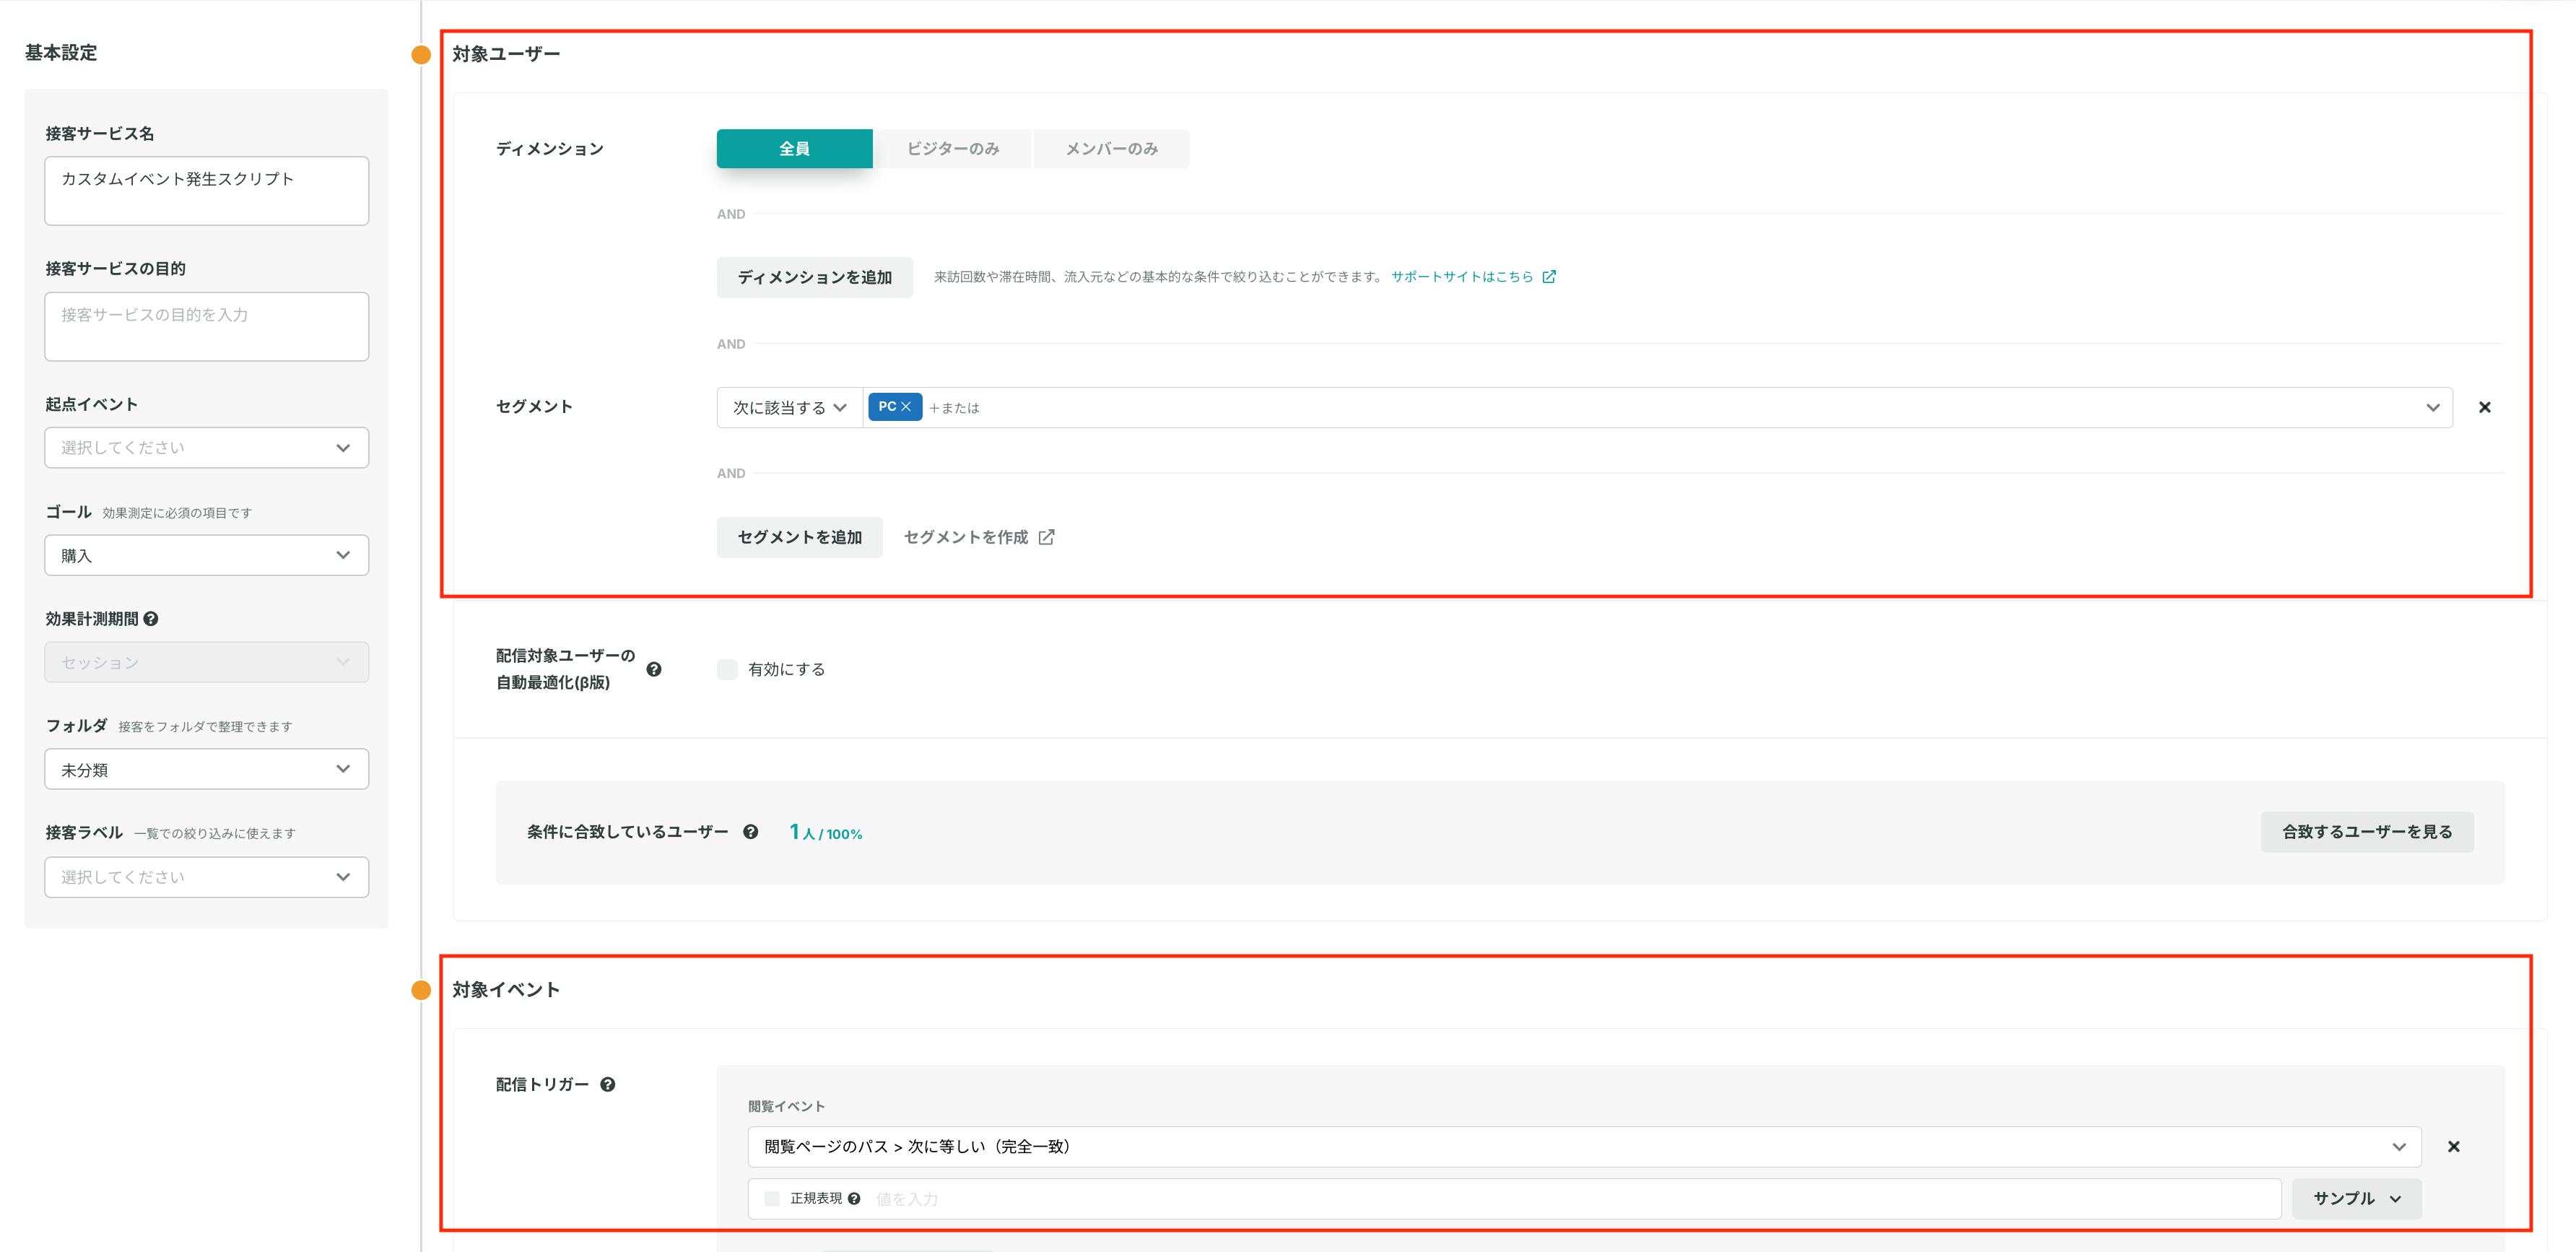Click the 接客サービス名 text field

[x=207, y=191]
